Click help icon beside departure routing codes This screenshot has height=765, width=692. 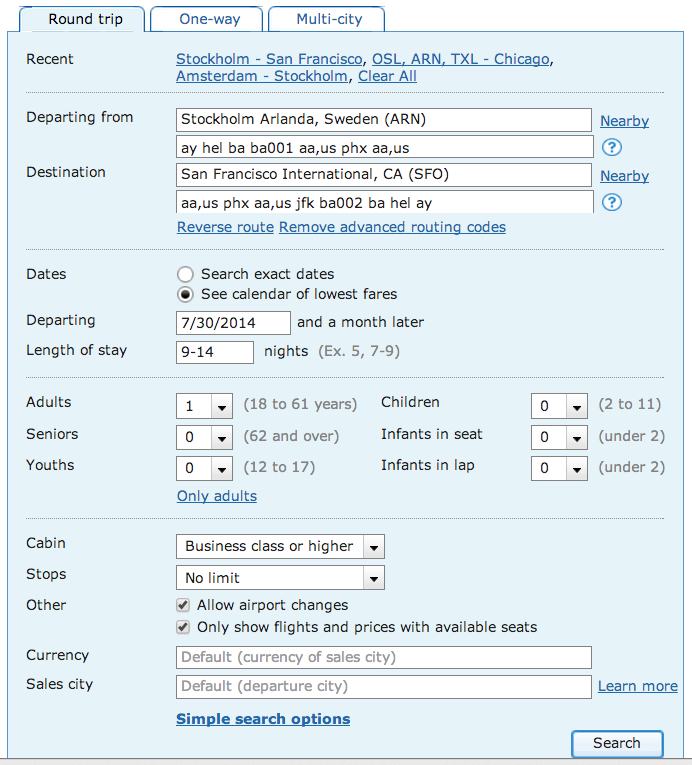(x=612, y=148)
